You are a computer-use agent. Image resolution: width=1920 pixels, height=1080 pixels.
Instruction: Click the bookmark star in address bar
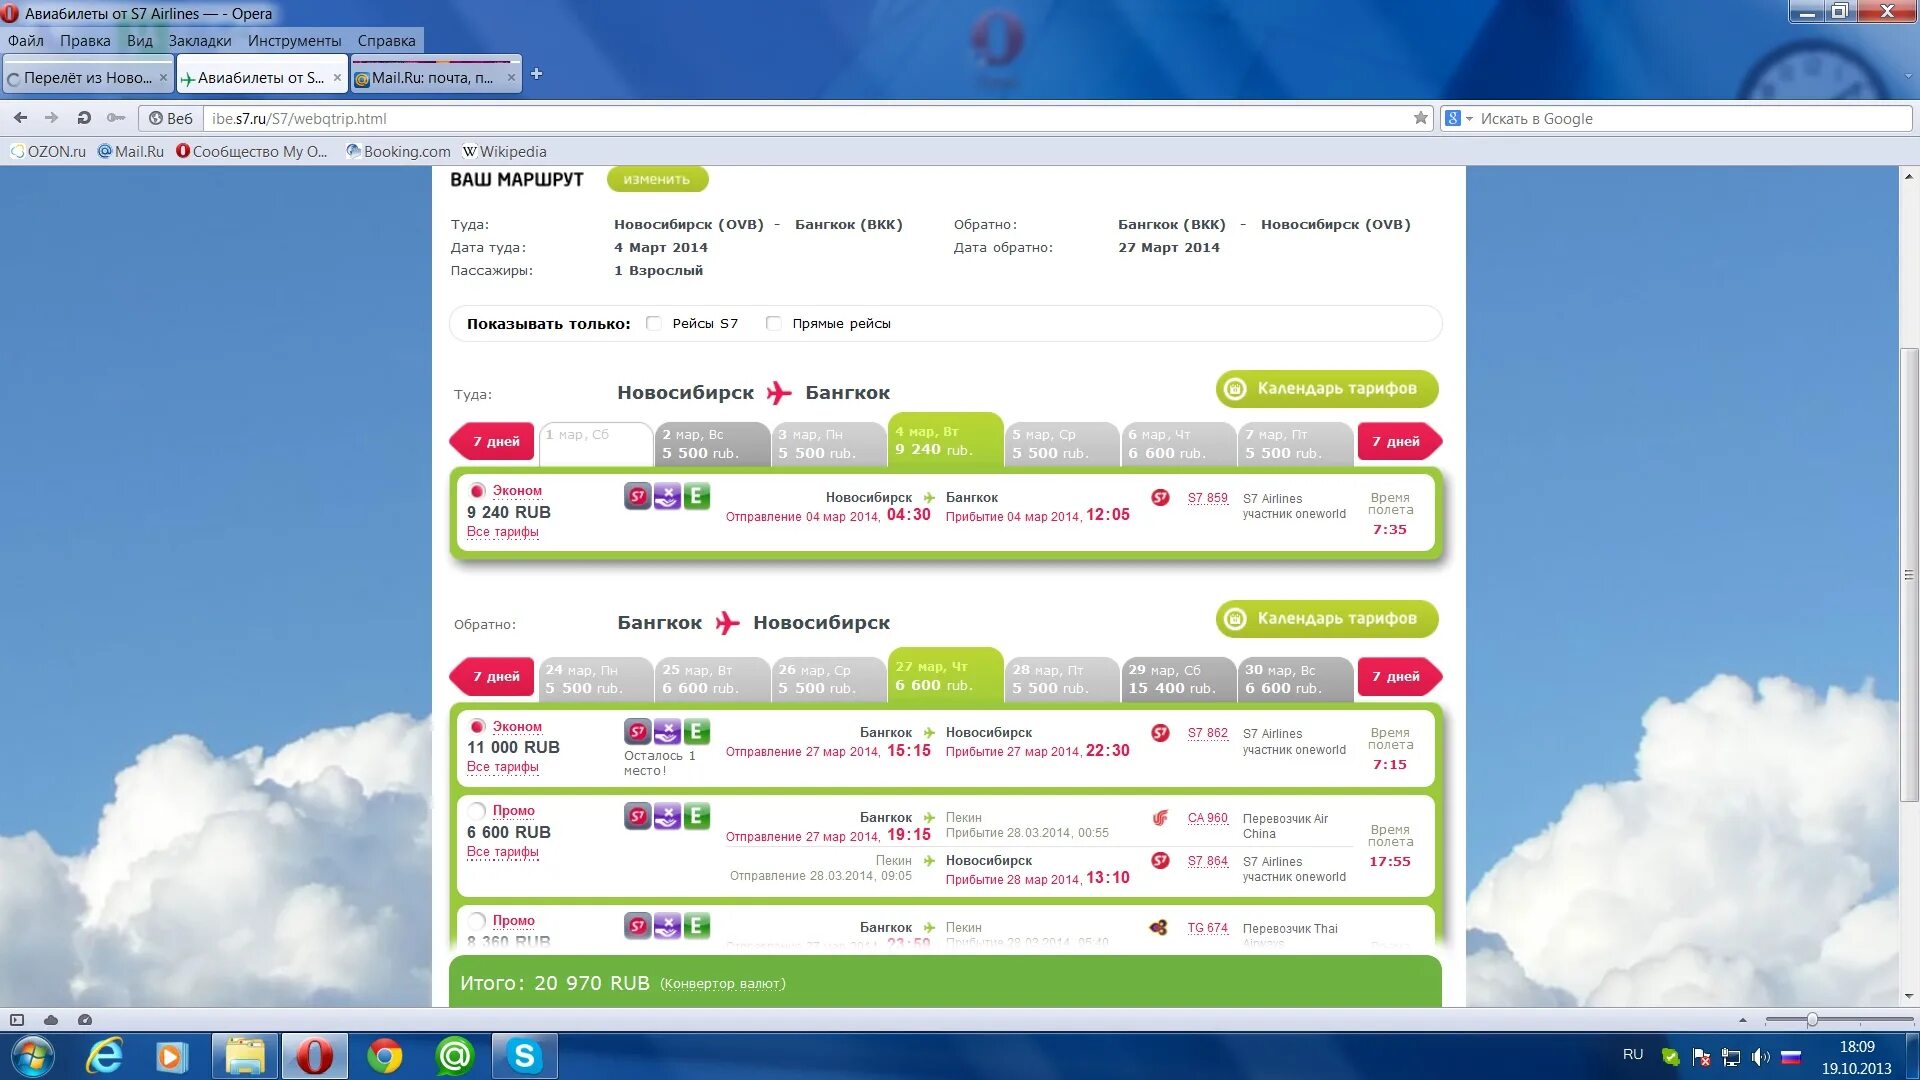click(1420, 118)
